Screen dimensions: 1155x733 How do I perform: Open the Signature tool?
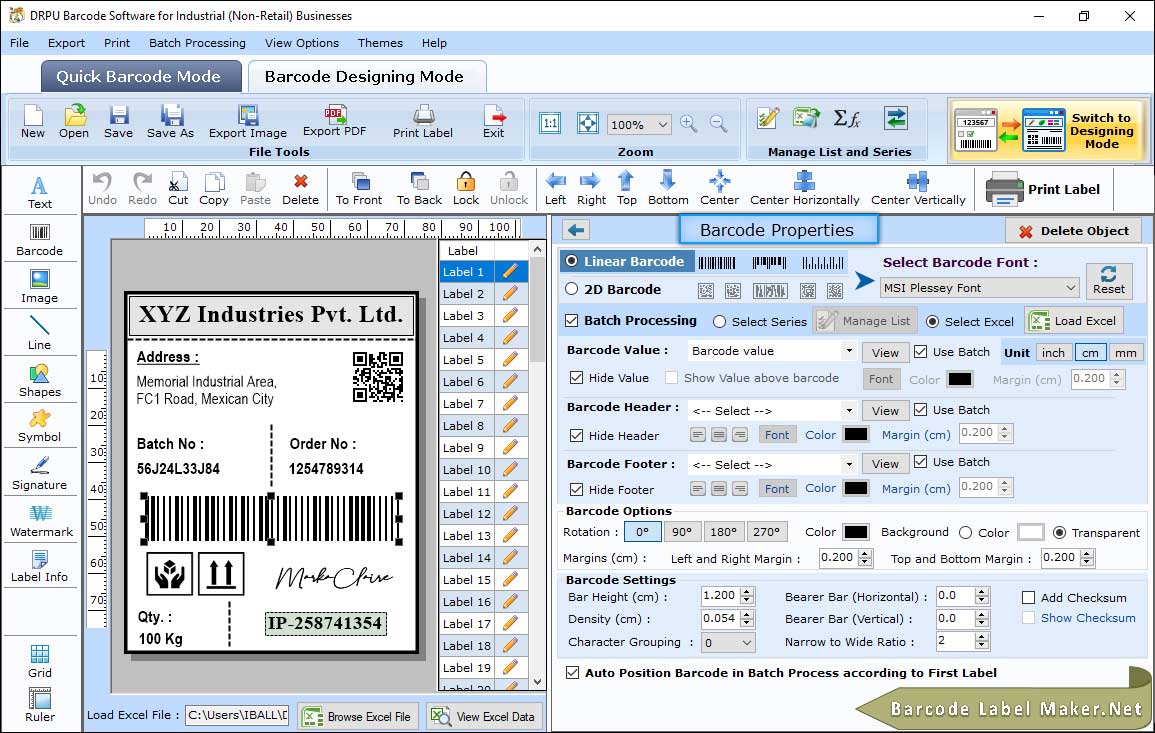pos(40,474)
